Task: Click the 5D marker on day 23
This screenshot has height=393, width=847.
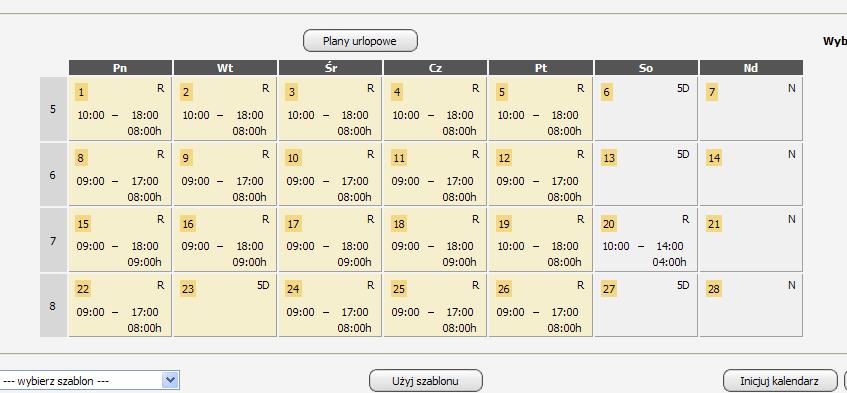Action: (x=263, y=286)
